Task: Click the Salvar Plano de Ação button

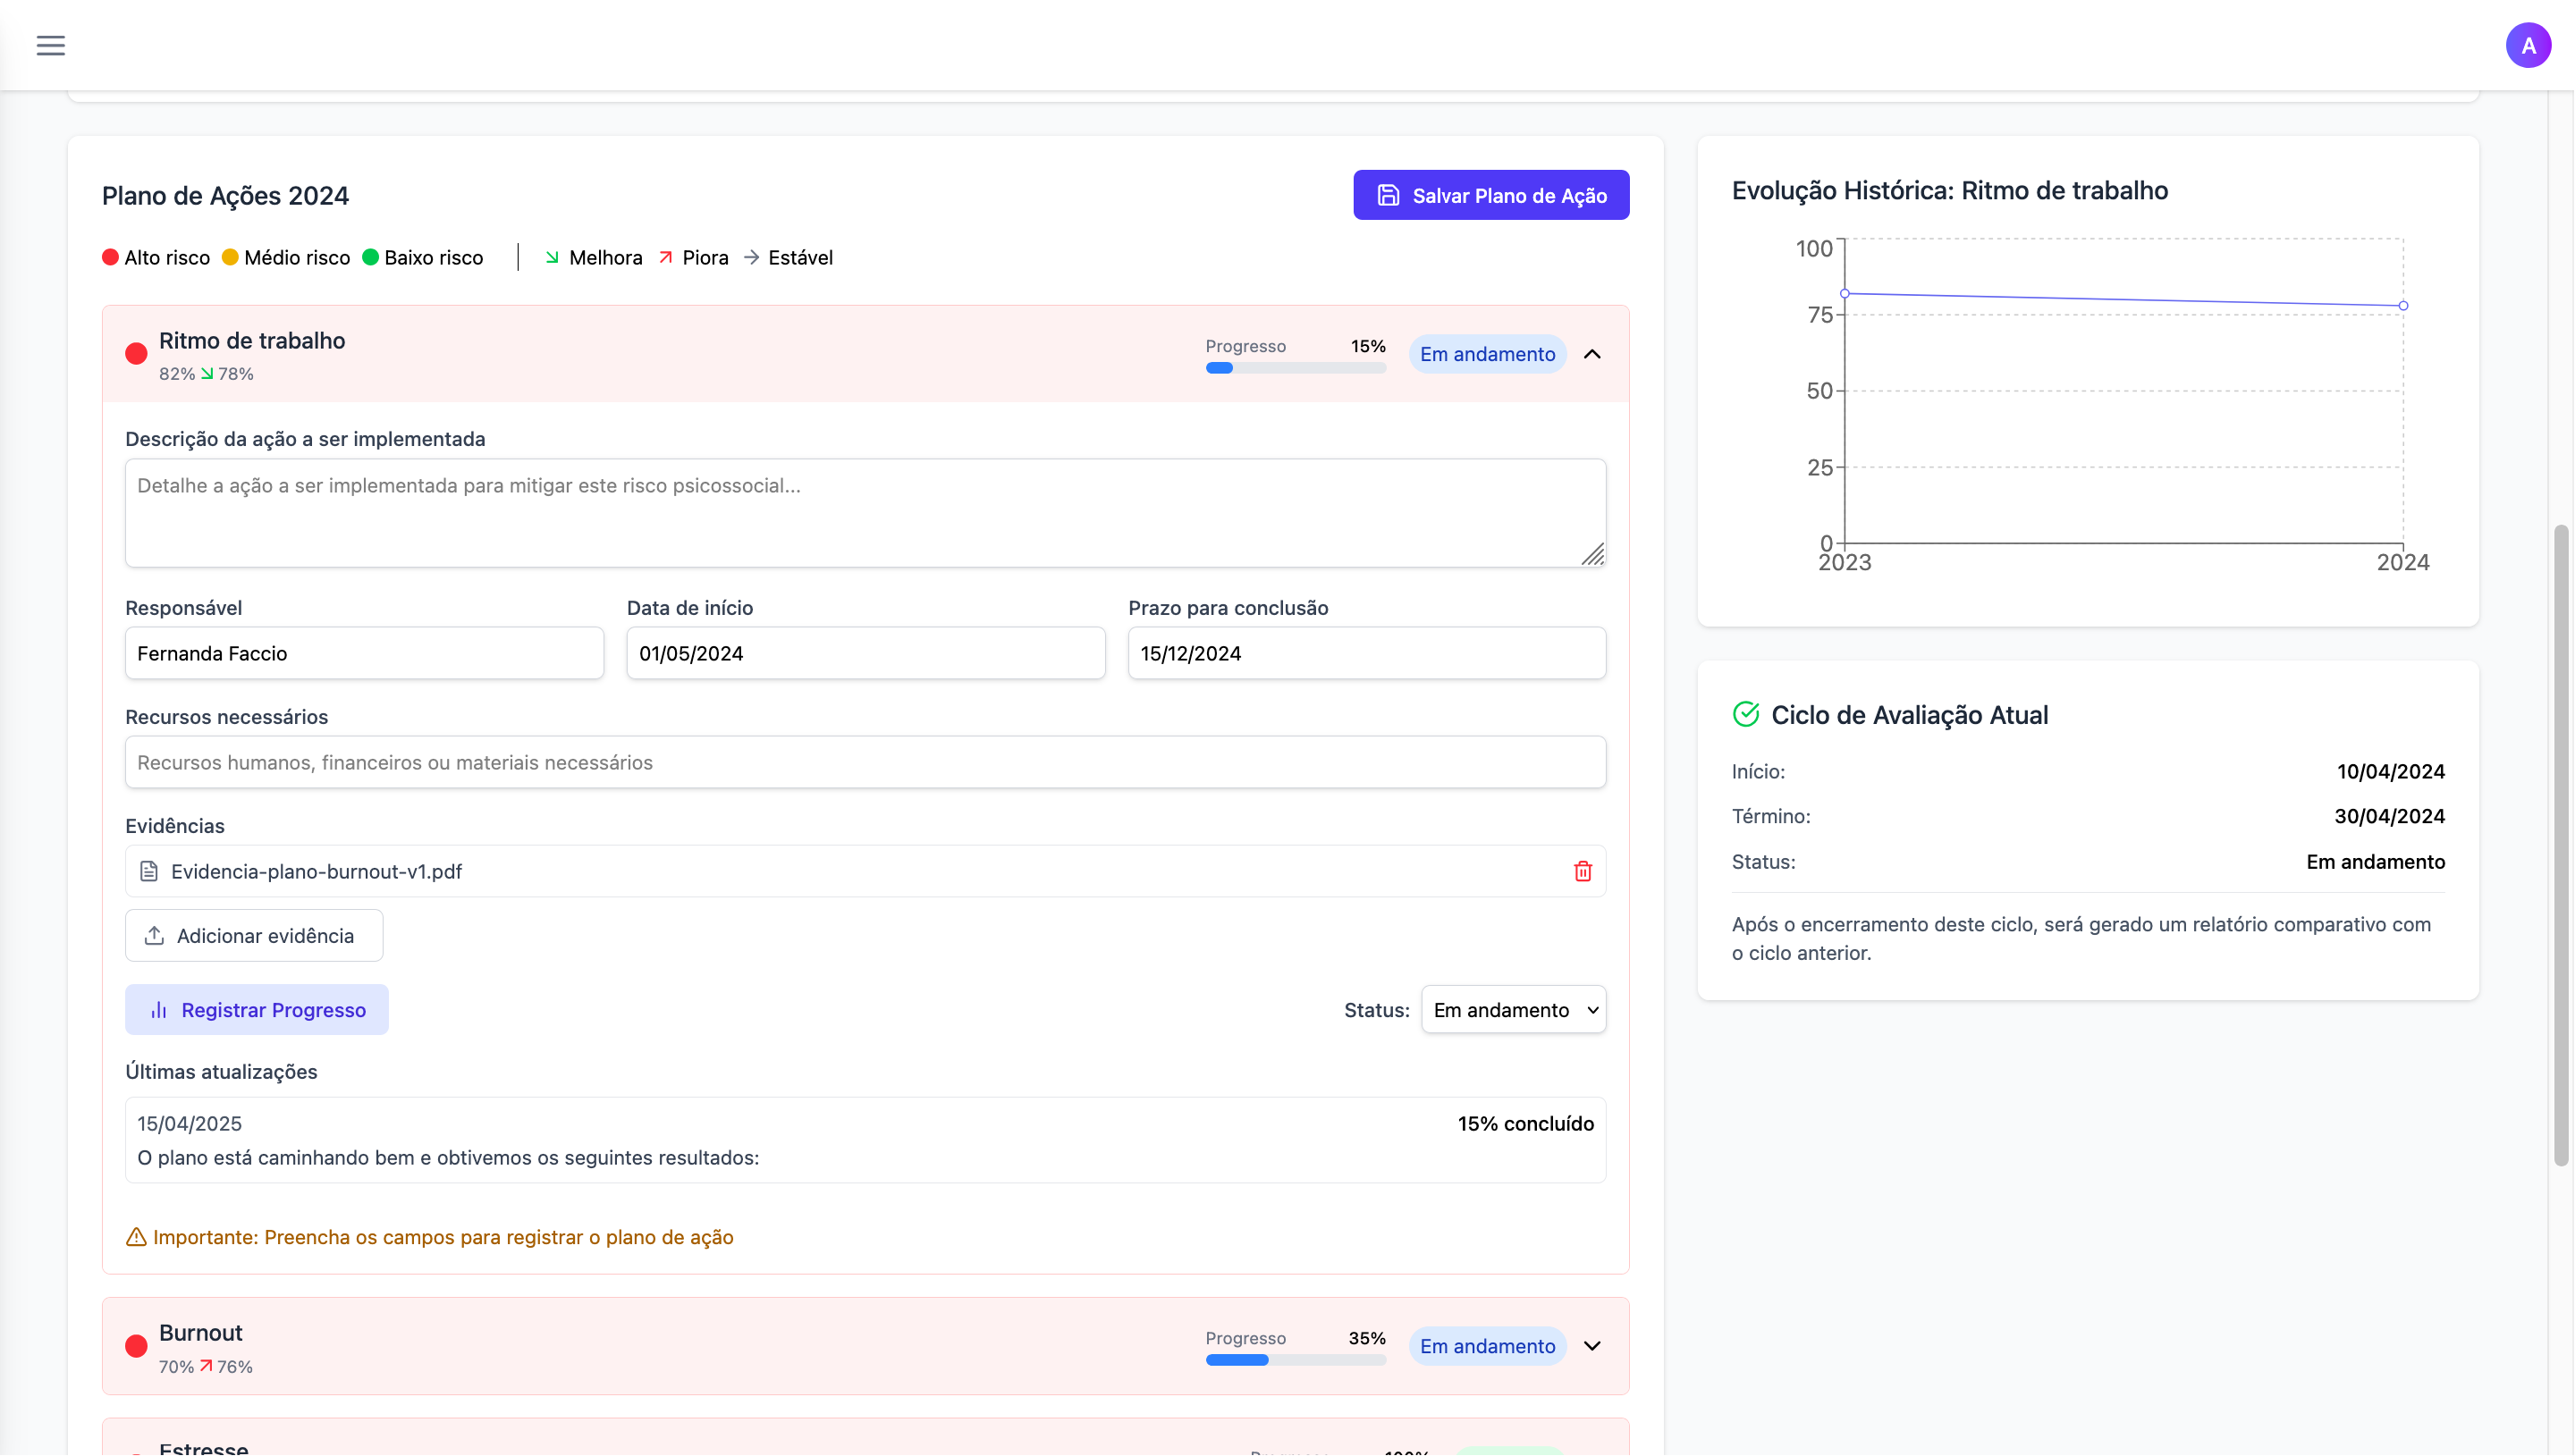Action: 1491,195
